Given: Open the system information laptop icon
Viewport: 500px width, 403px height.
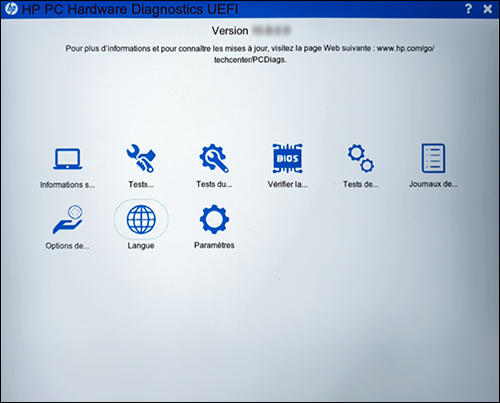Looking at the screenshot, I should [x=68, y=159].
